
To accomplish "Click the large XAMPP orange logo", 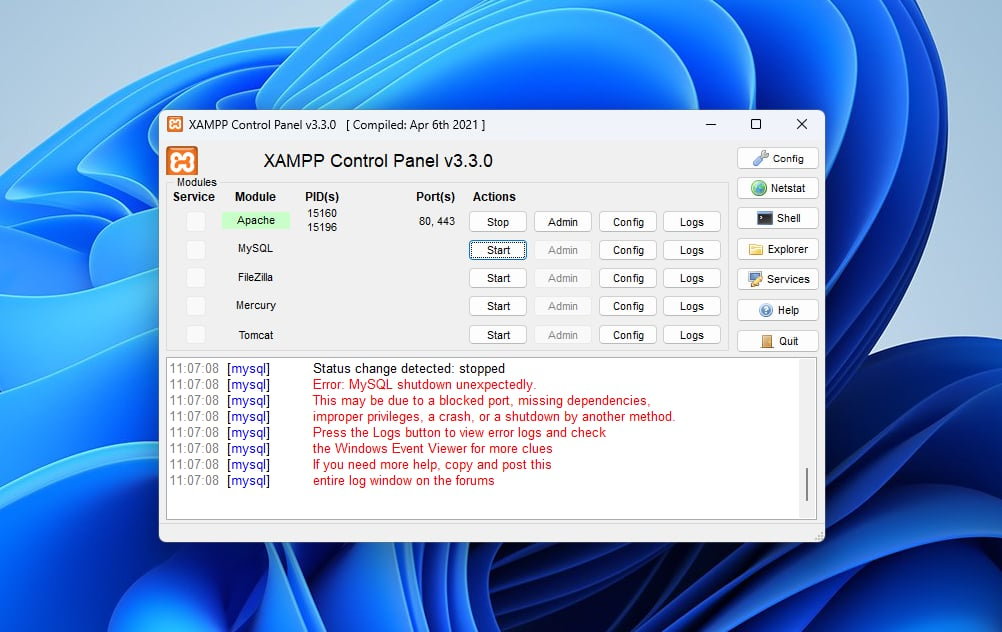I will 182,160.
